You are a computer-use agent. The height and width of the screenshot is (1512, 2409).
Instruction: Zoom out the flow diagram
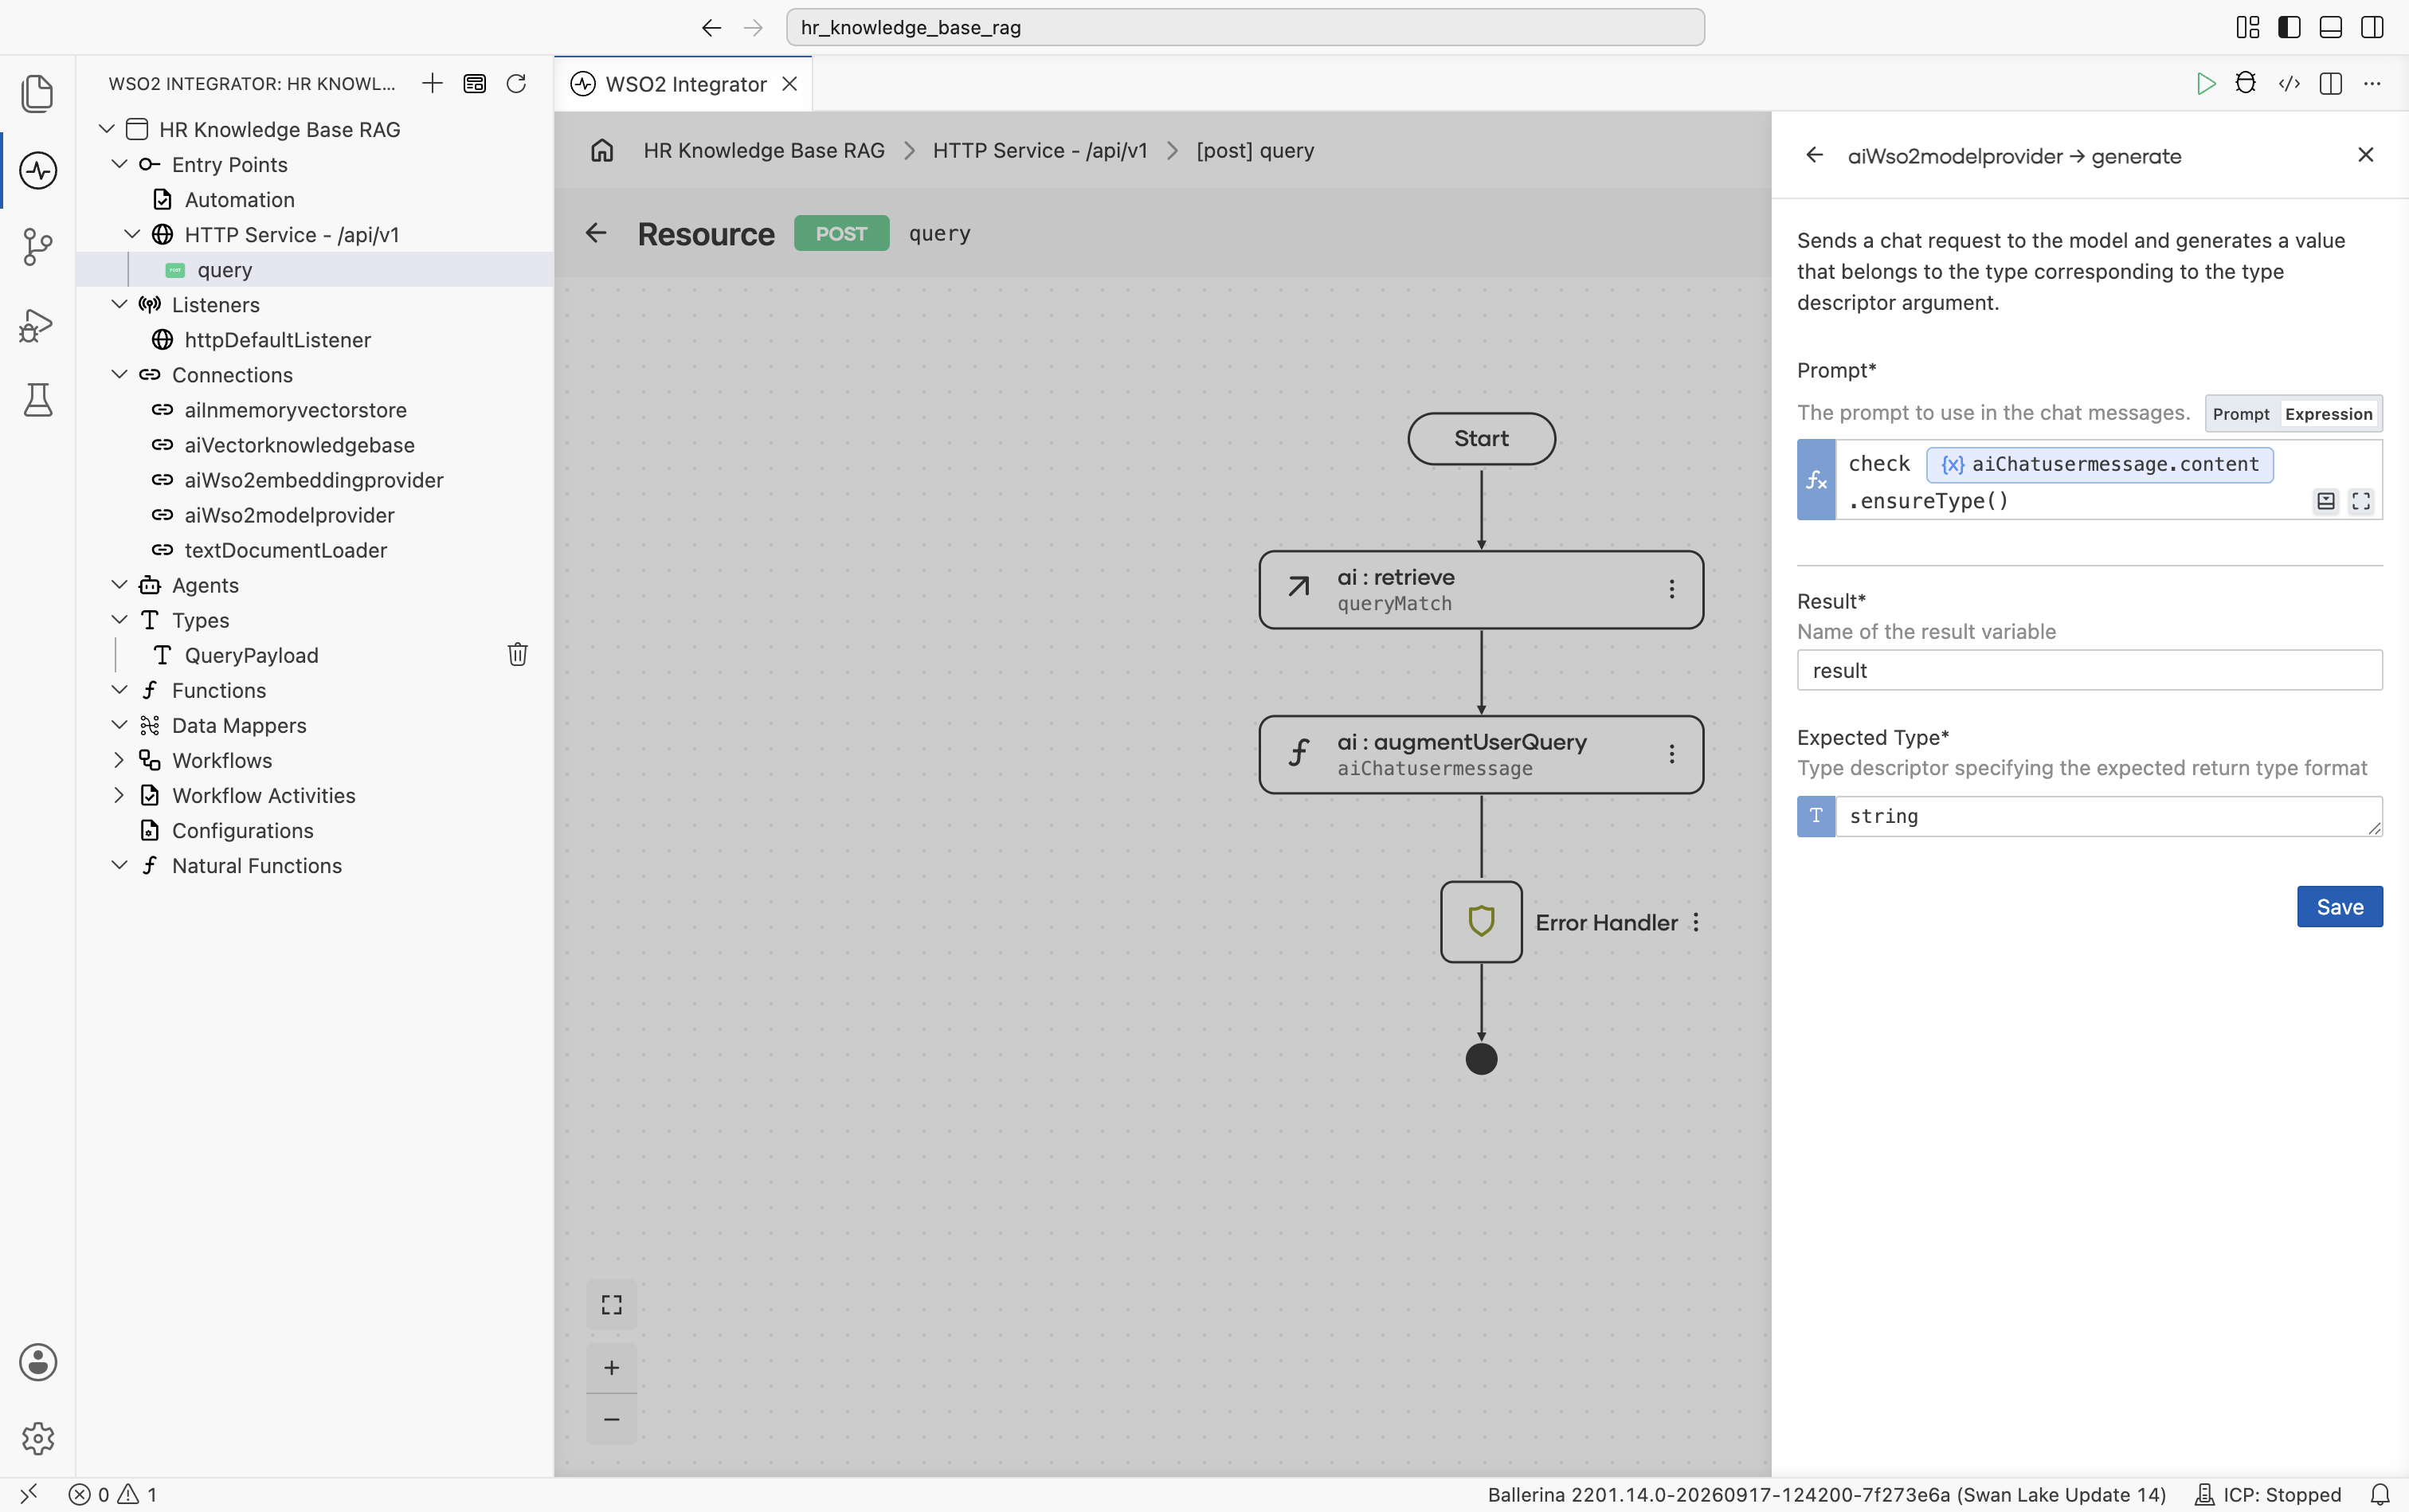(x=611, y=1419)
